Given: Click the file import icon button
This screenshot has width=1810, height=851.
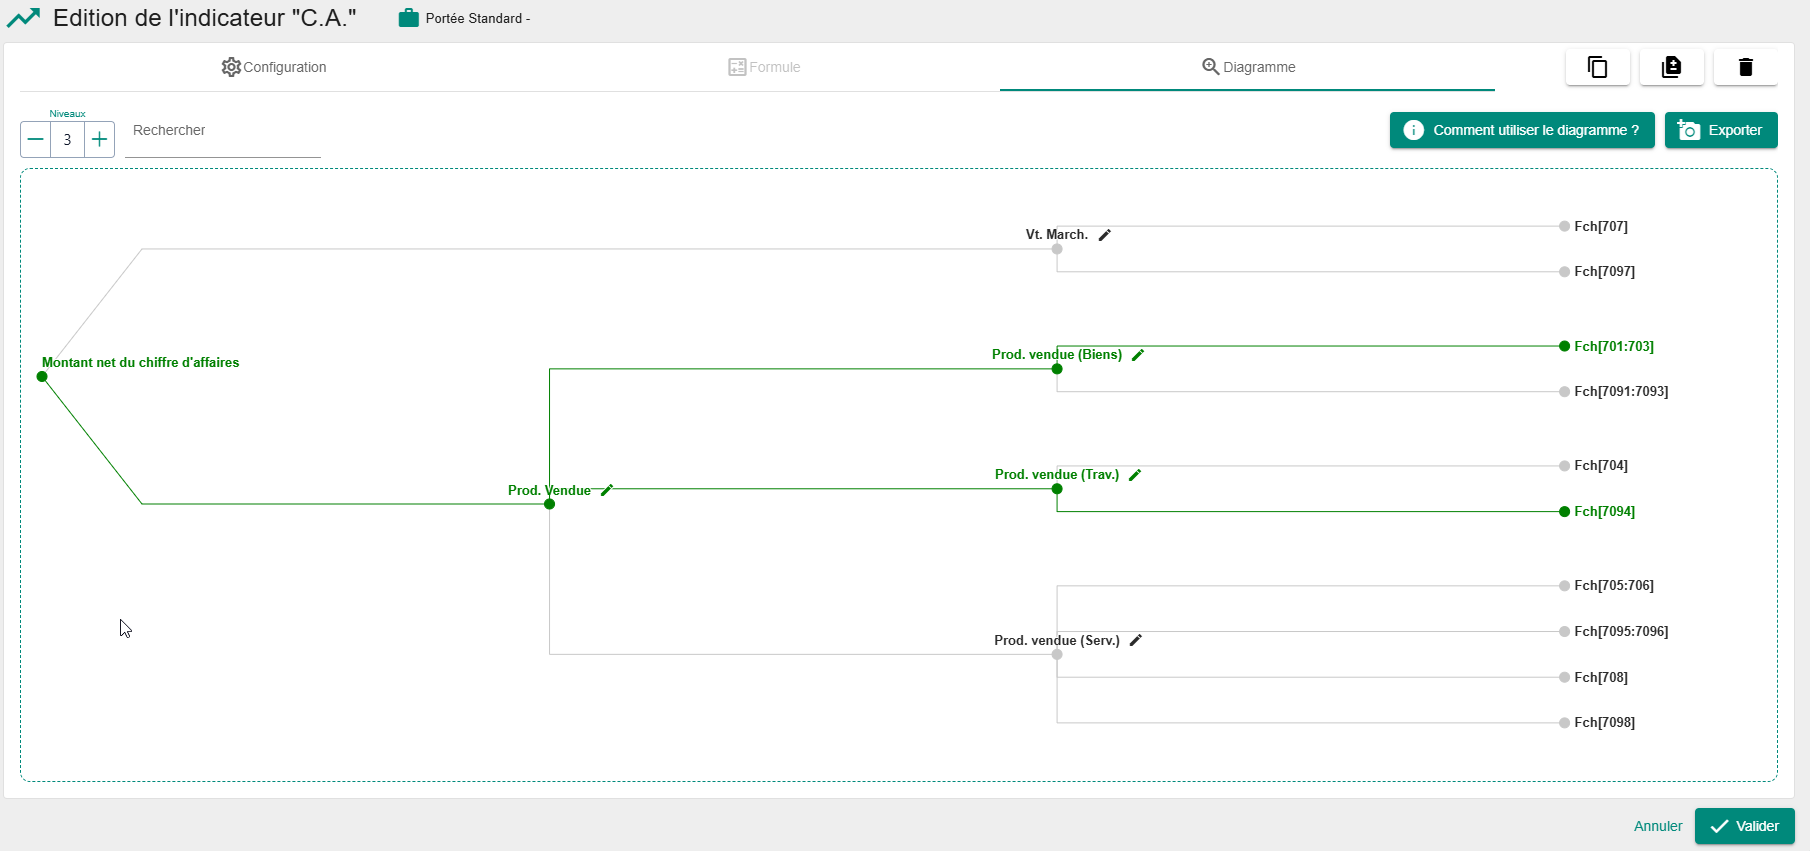Looking at the screenshot, I should 1671,67.
